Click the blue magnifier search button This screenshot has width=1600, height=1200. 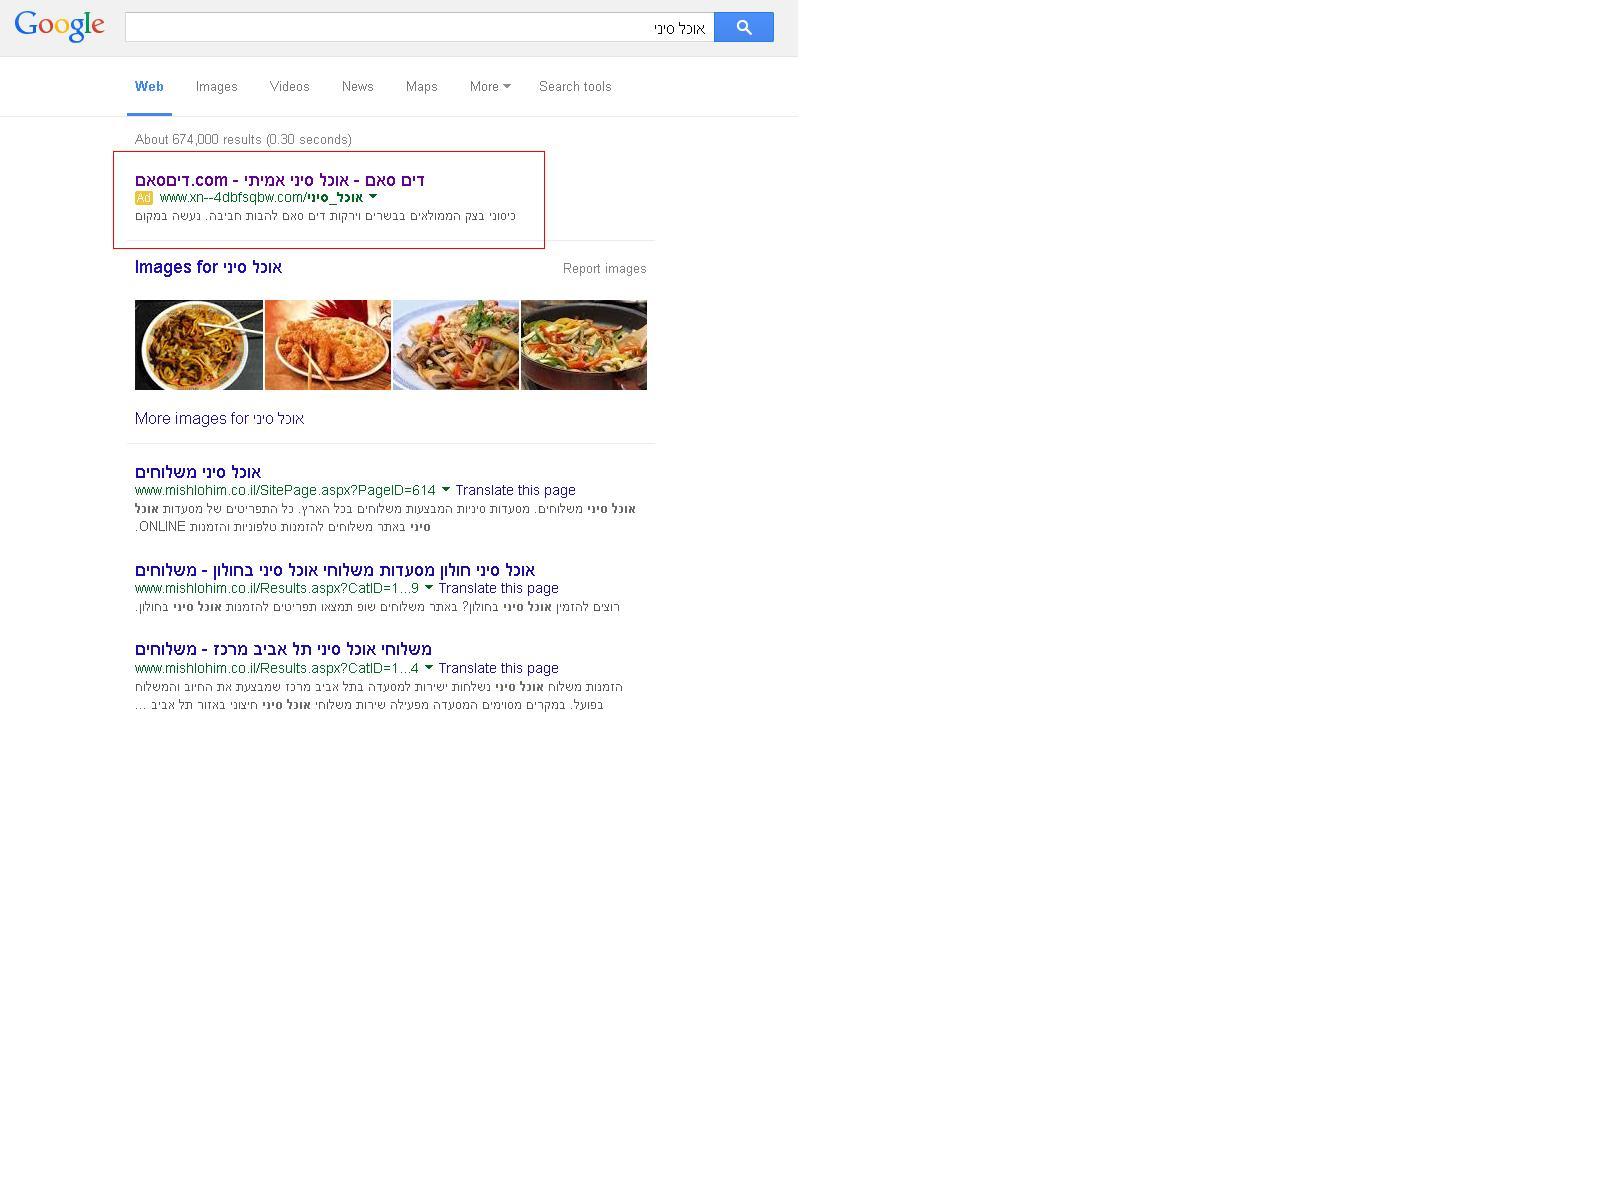743,27
